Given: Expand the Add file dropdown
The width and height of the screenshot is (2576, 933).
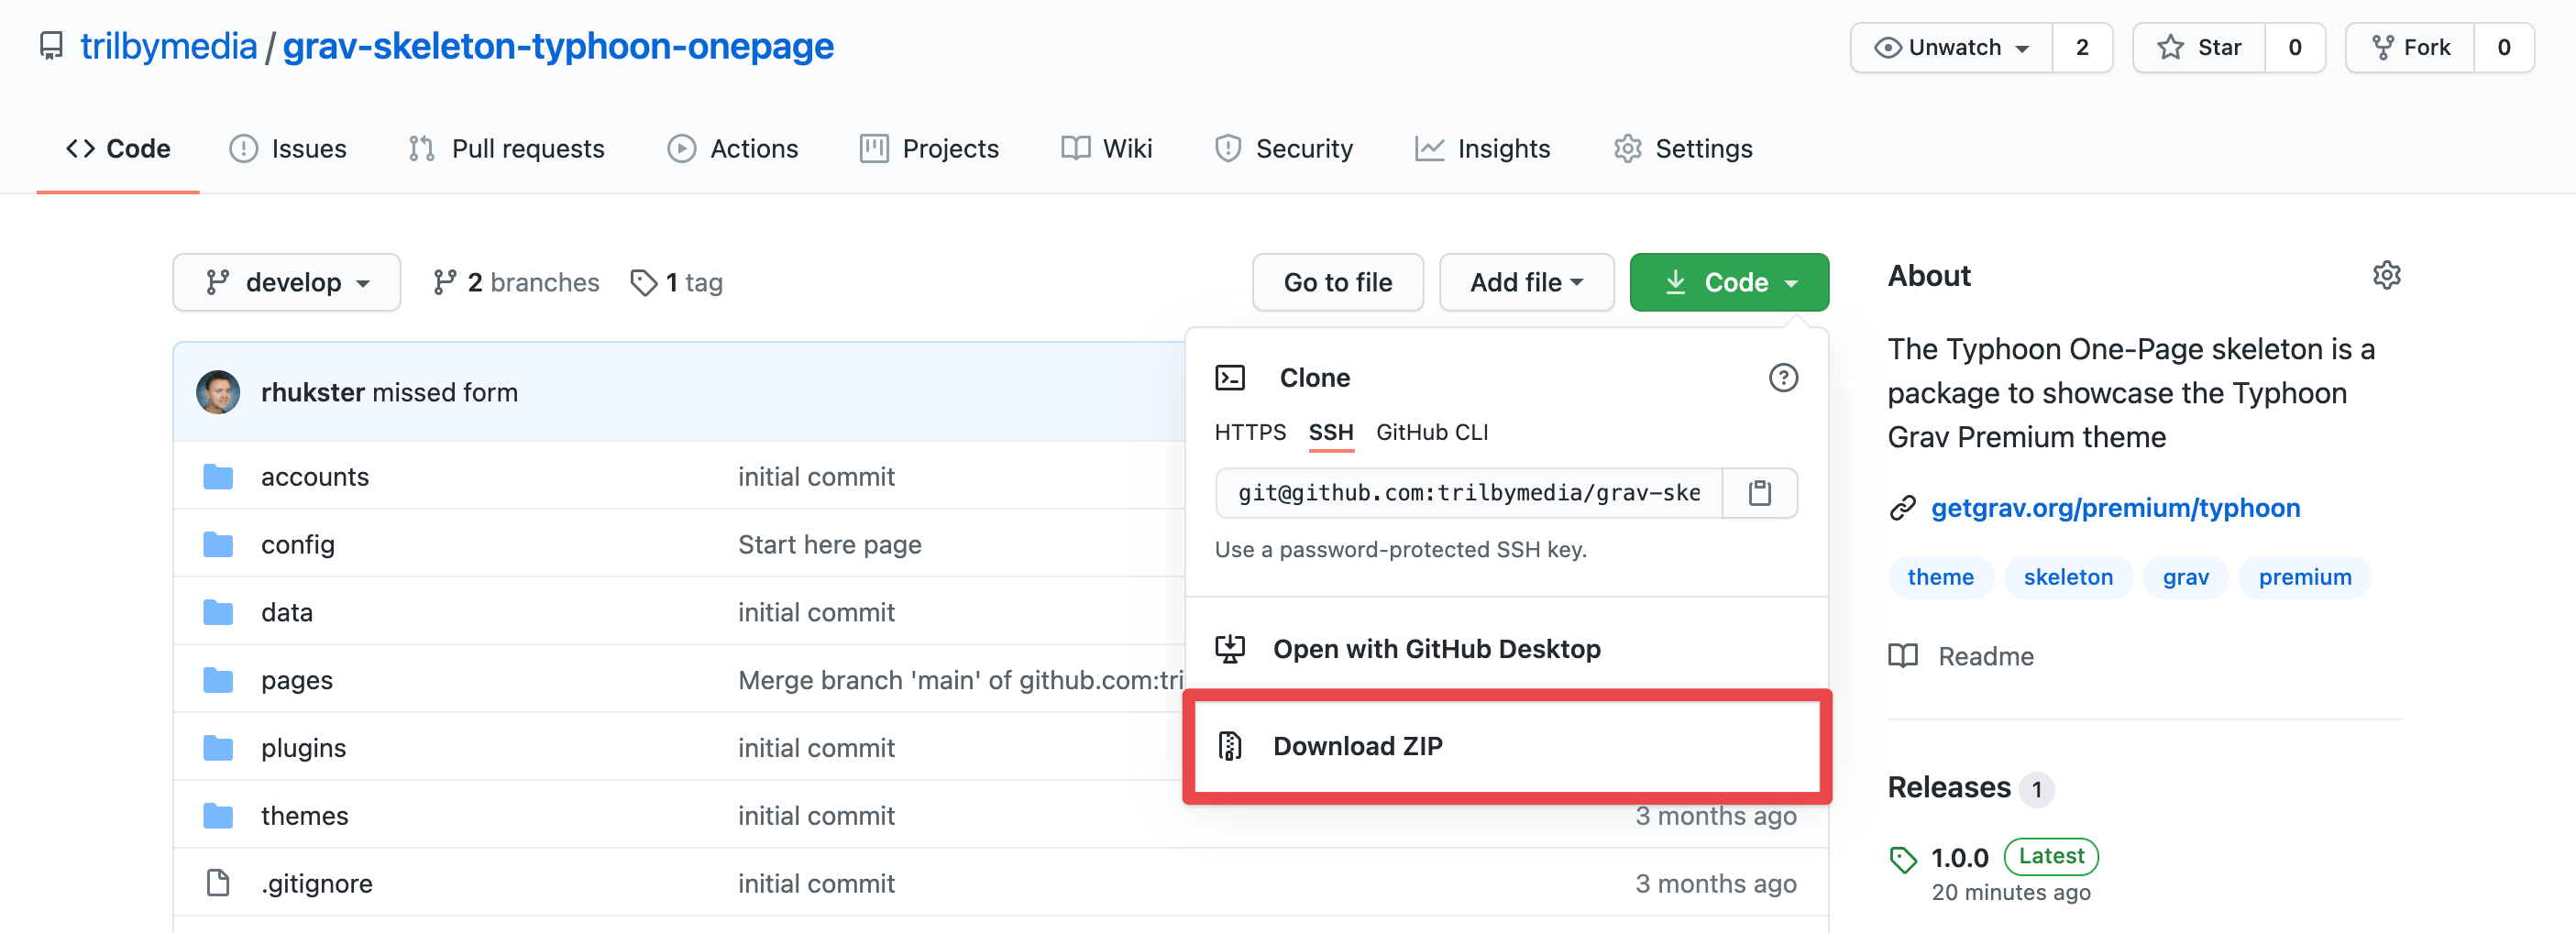Looking at the screenshot, I should pyautogui.click(x=1526, y=283).
